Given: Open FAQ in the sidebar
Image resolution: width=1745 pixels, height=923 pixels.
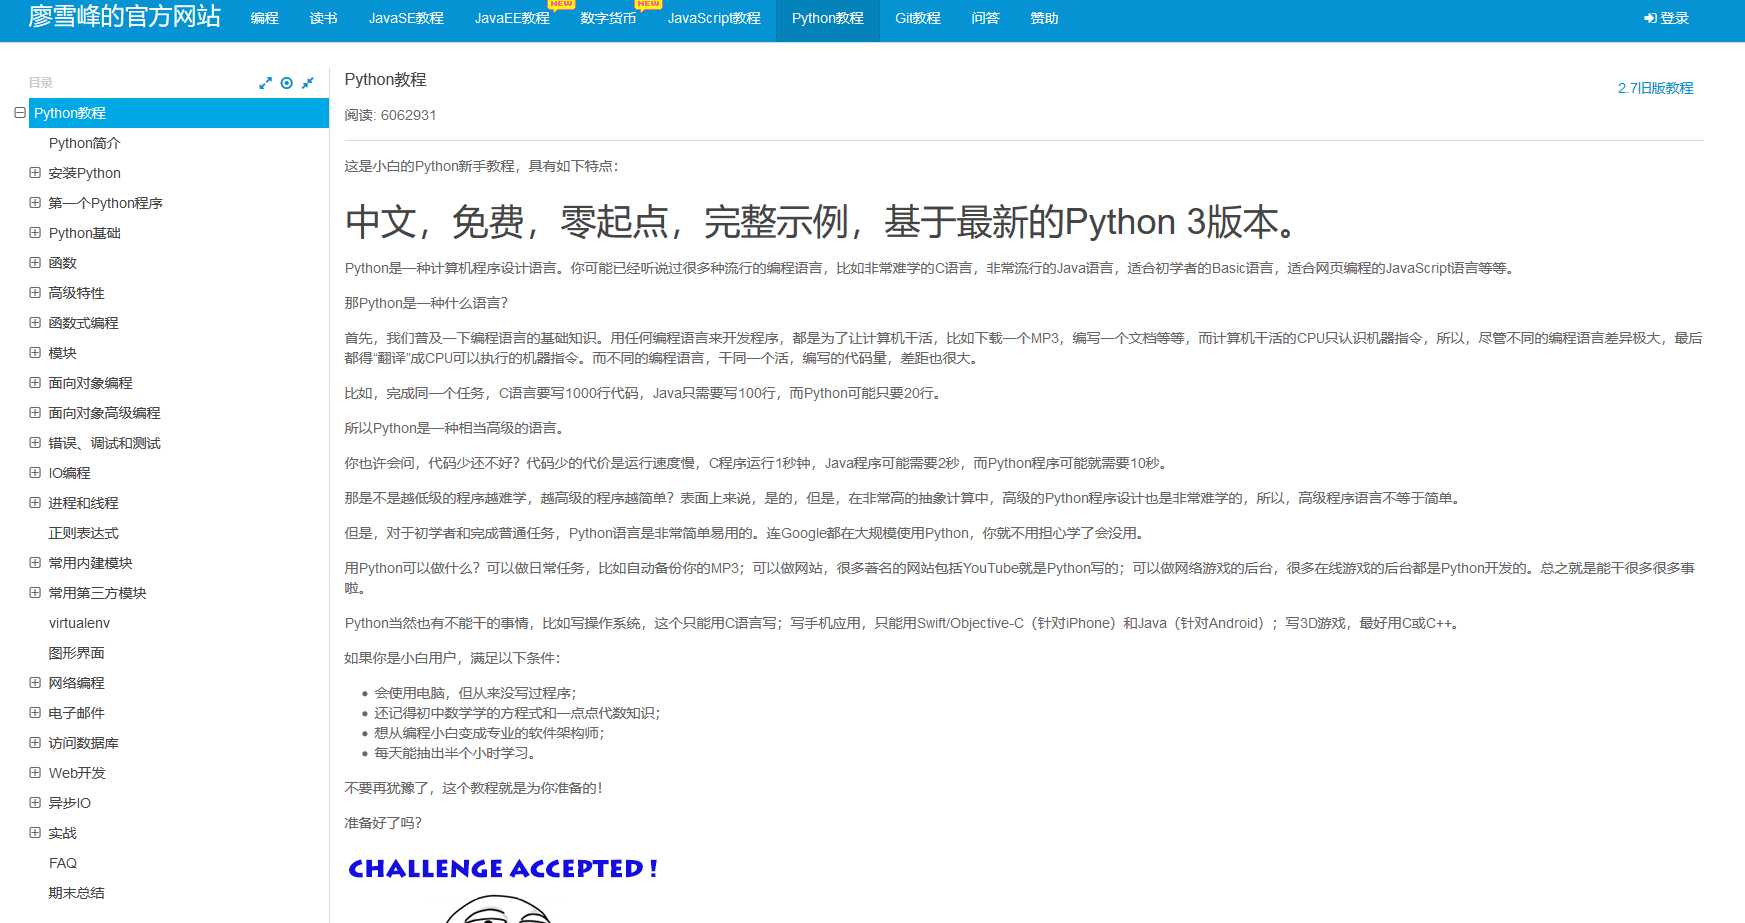Looking at the screenshot, I should (63, 863).
